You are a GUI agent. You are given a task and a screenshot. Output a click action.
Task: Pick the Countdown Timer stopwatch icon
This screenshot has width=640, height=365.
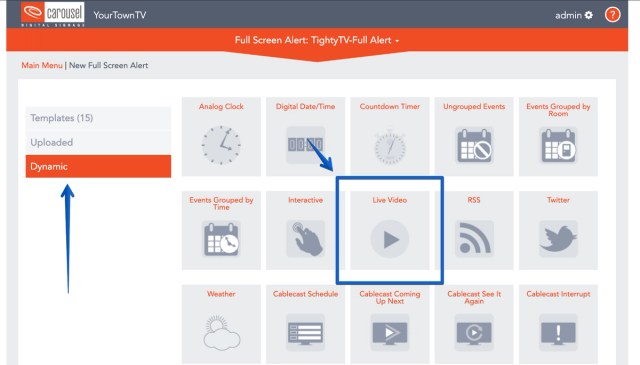[x=390, y=146]
